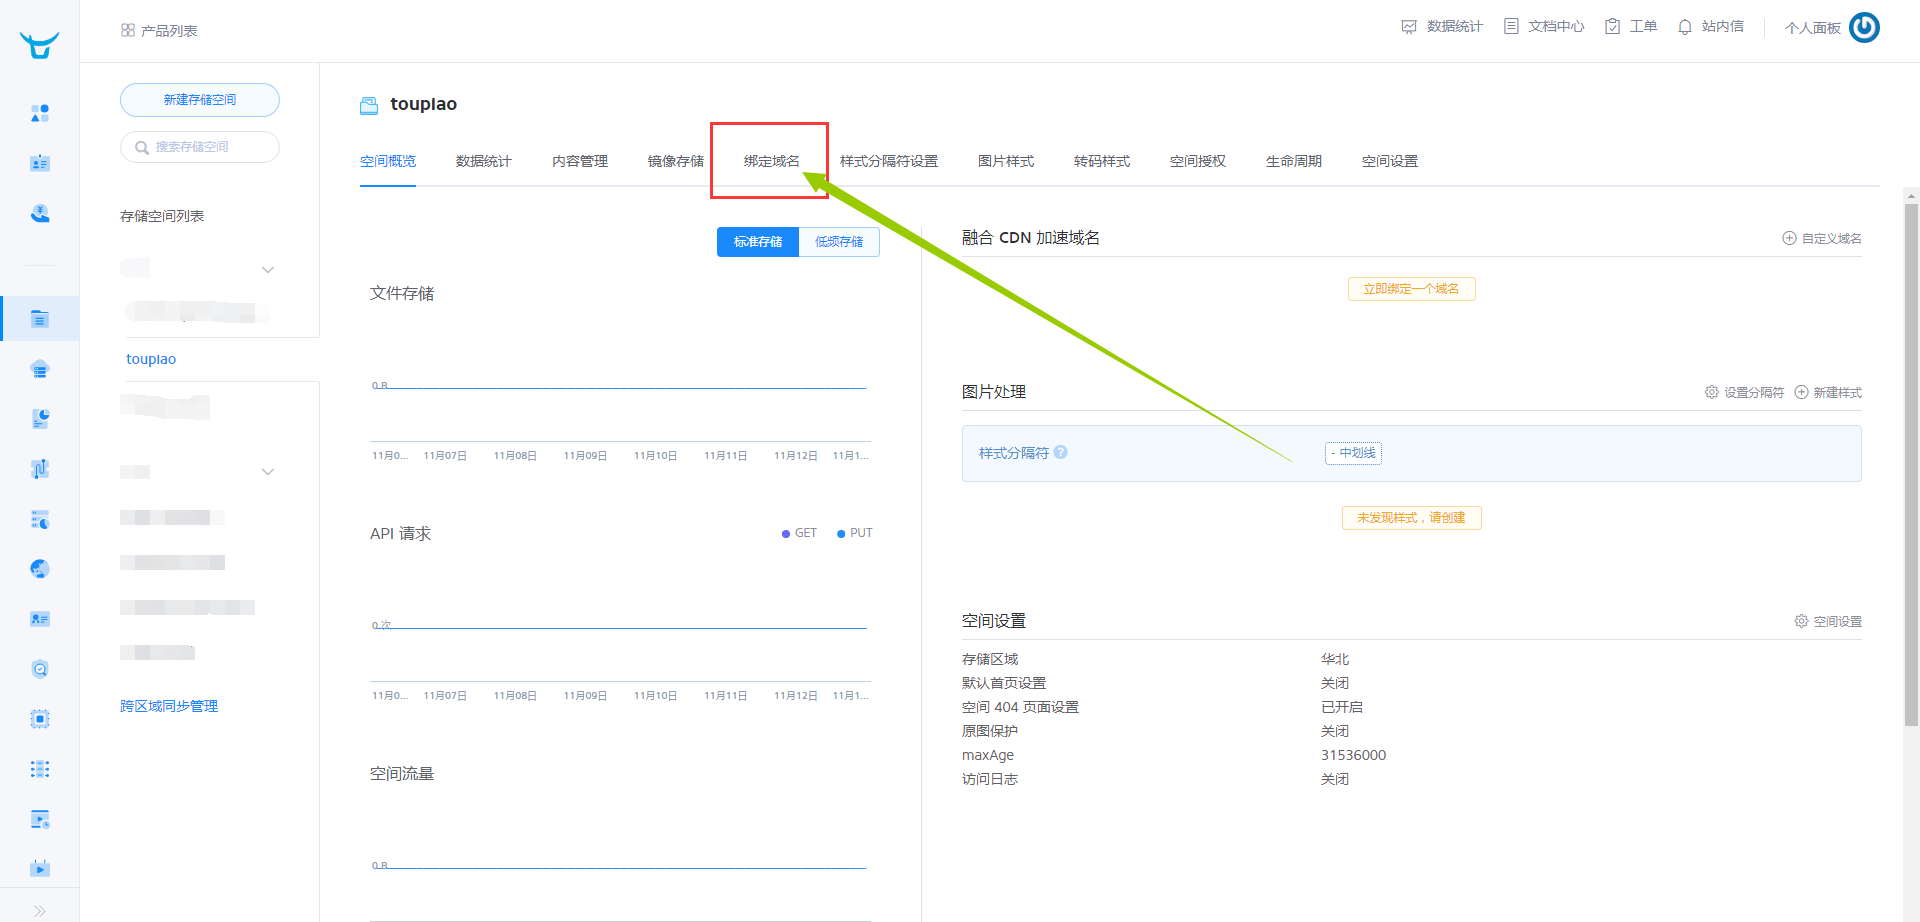The width and height of the screenshot is (1920, 922).
Task: Click the 新建存储空间 button
Action: tap(200, 100)
